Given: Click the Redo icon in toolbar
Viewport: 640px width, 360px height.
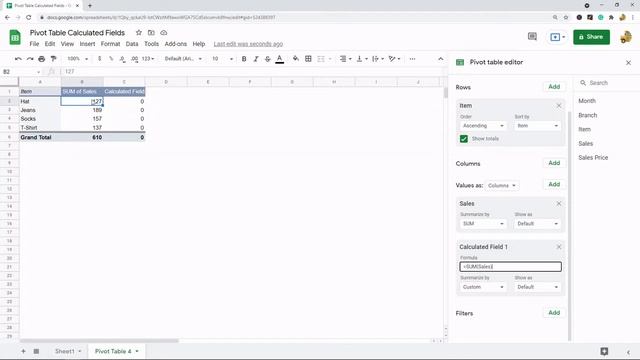Looking at the screenshot, I should pos(30,59).
